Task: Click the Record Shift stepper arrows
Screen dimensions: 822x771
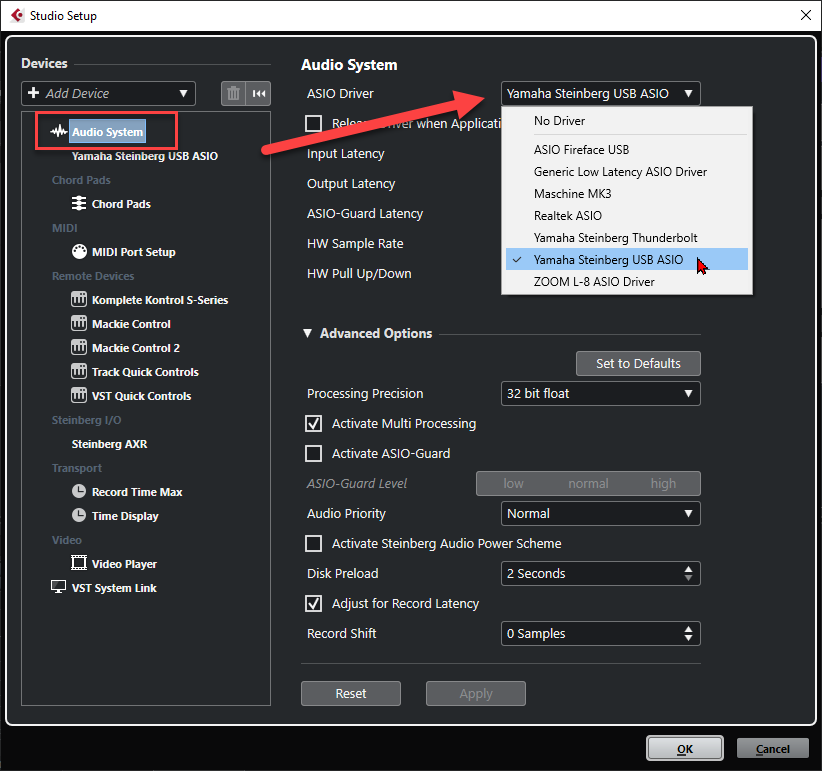Action: (x=688, y=634)
